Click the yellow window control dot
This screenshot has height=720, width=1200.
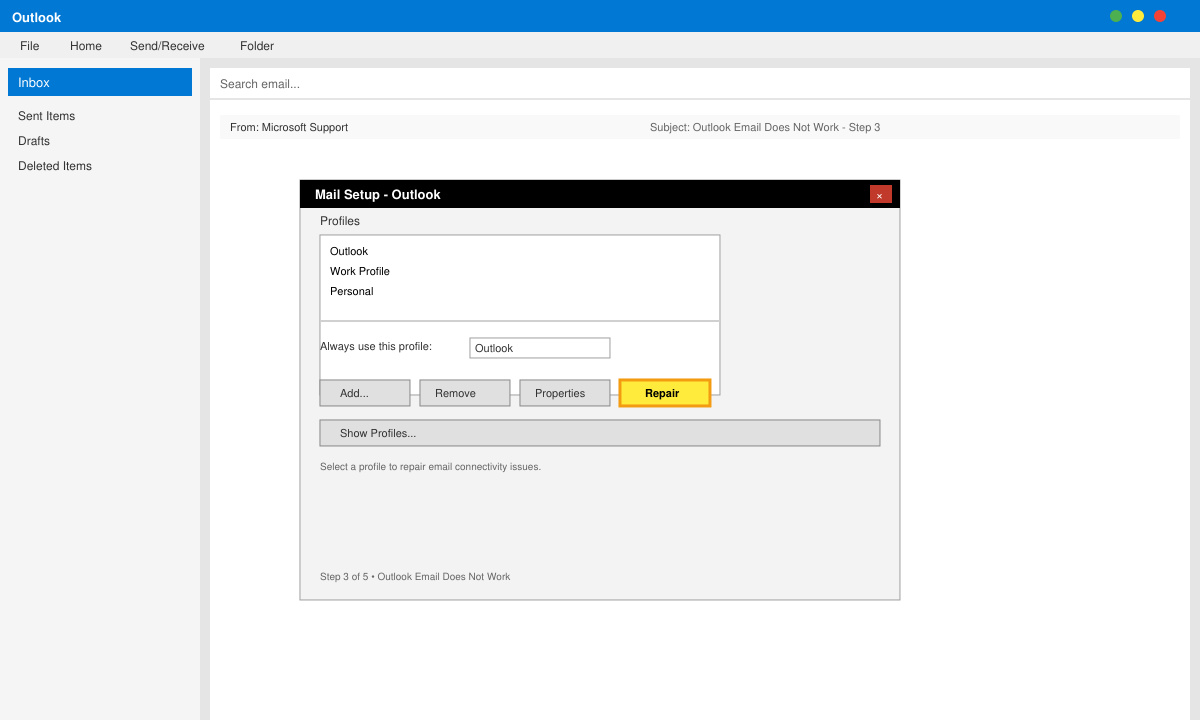[x=1138, y=16]
